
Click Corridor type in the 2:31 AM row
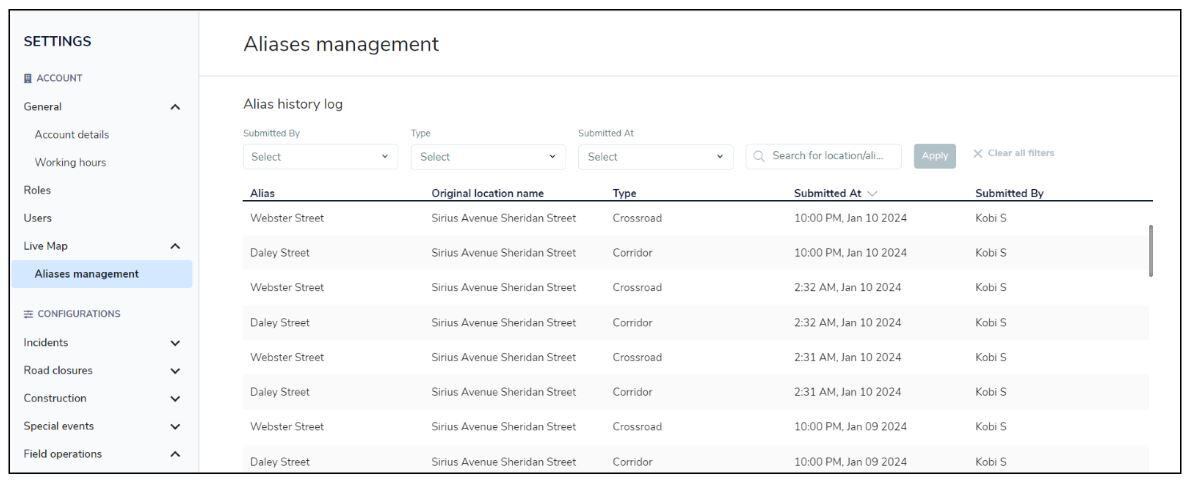click(632, 392)
